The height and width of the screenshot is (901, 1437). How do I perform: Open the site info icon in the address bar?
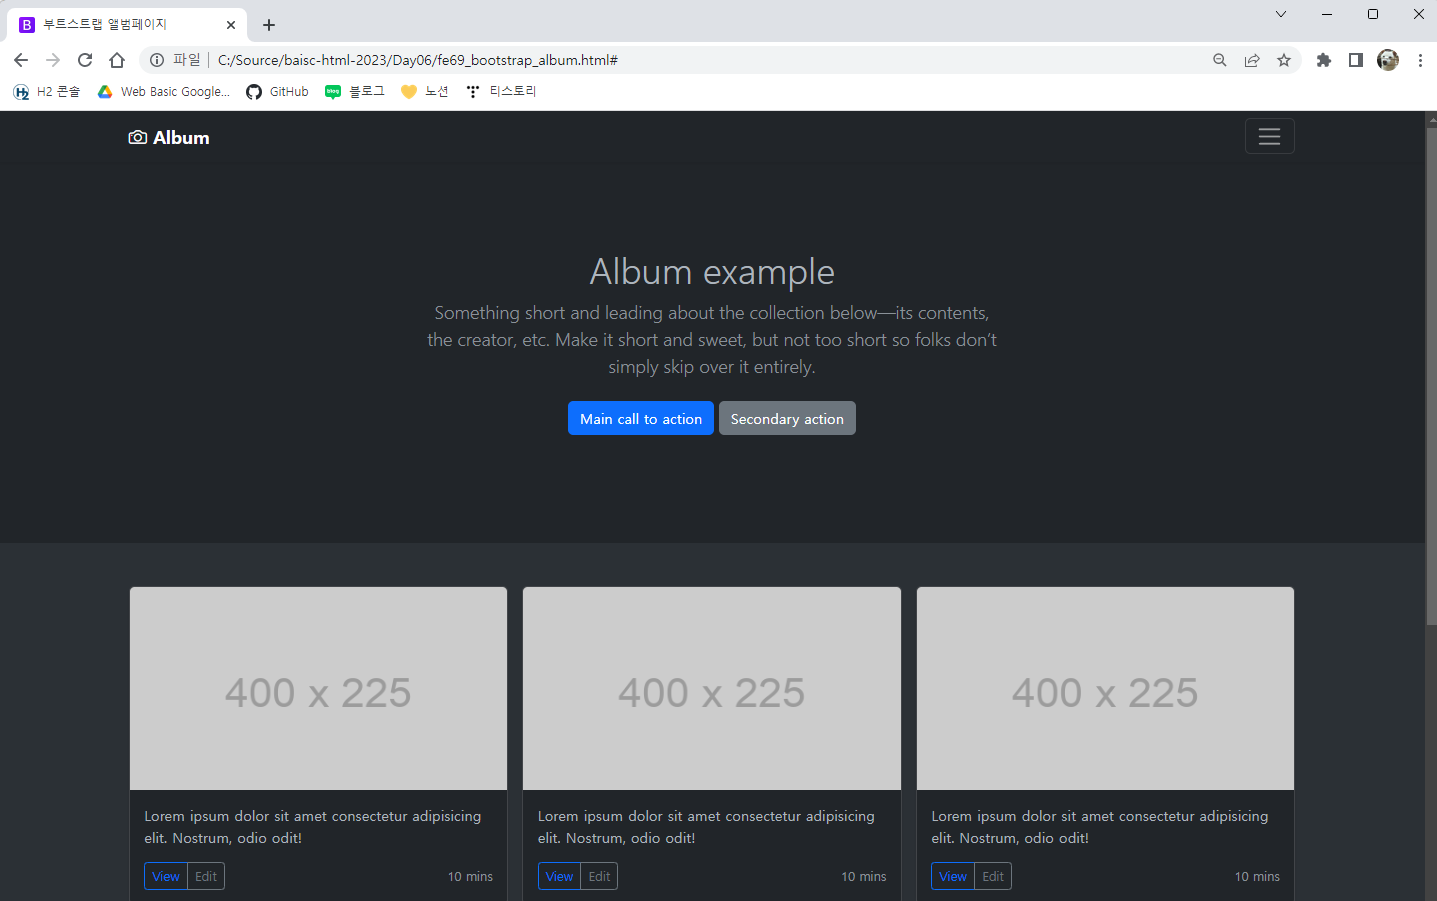(x=157, y=60)
